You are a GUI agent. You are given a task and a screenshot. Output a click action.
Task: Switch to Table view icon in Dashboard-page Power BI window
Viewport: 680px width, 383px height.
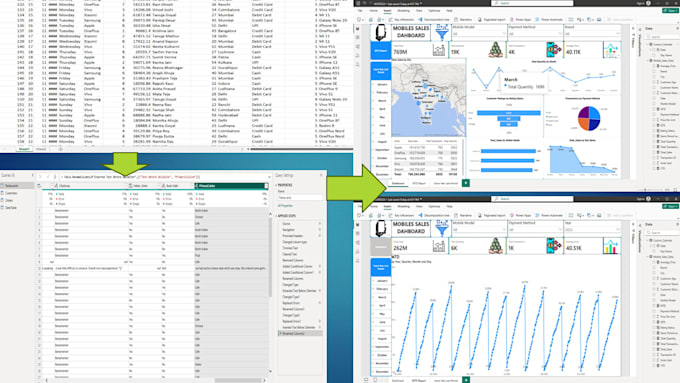(358, 38)
